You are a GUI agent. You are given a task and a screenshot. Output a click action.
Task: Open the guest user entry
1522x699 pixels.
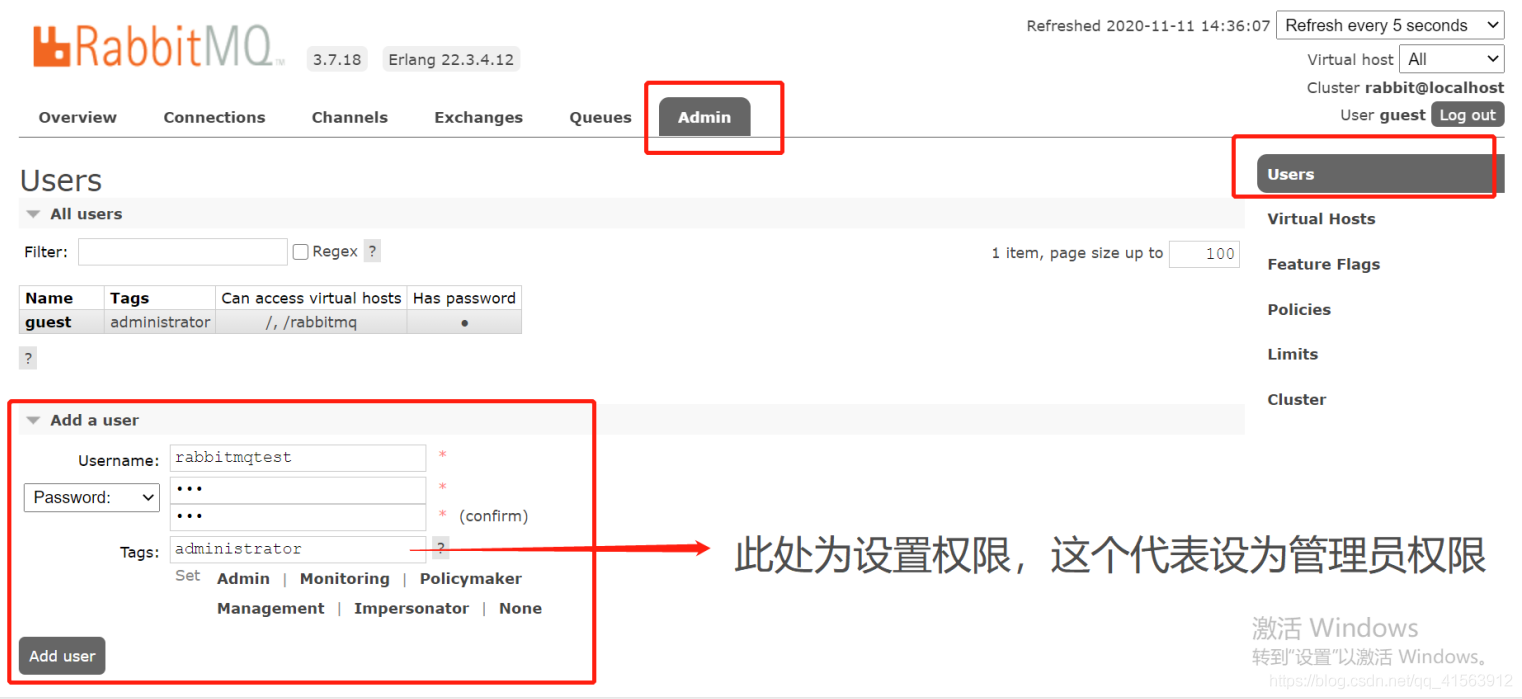(48, 322)
